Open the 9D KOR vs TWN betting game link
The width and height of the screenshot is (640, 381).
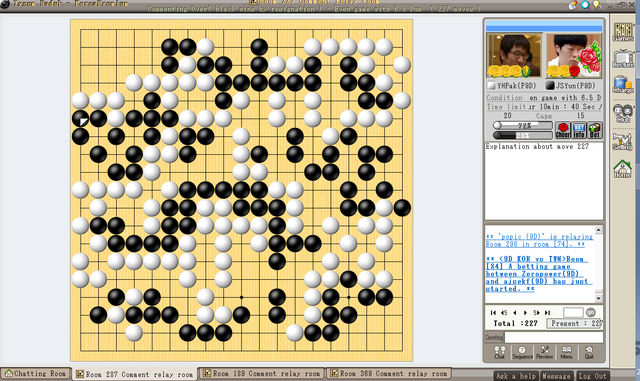(x=538, y=274)
